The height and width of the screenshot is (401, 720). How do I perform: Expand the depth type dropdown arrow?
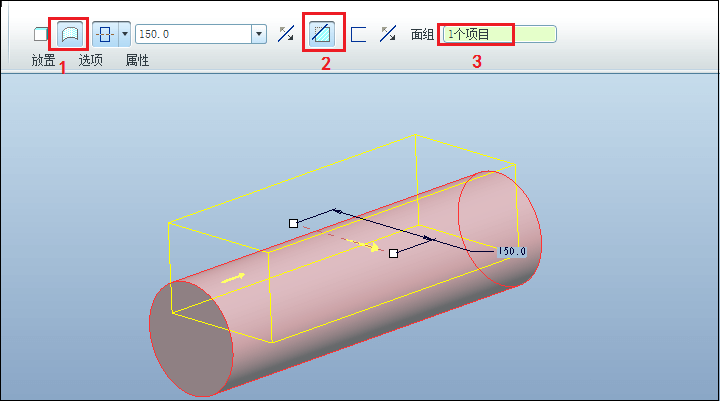click(x=124, y=34)
